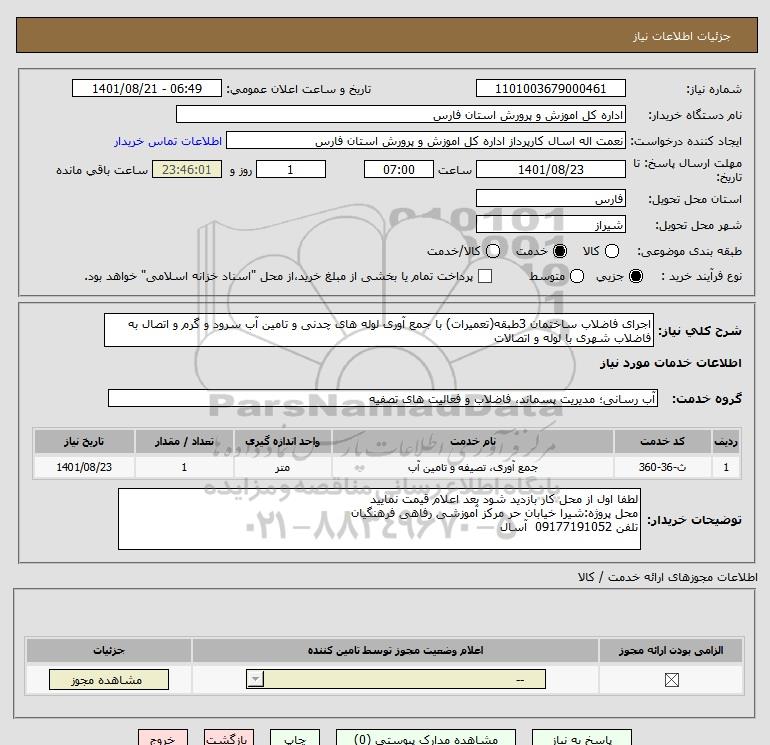Viewport: 770px width, 745px height.
Task: Click the remaining time field 23:46:01
Action: 187,169
